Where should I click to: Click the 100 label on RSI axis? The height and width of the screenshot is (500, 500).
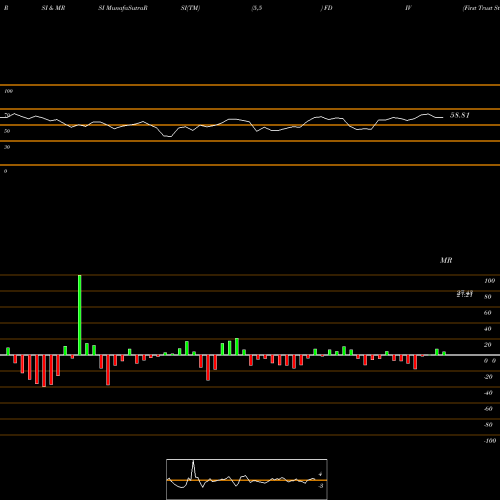(8, 91)
